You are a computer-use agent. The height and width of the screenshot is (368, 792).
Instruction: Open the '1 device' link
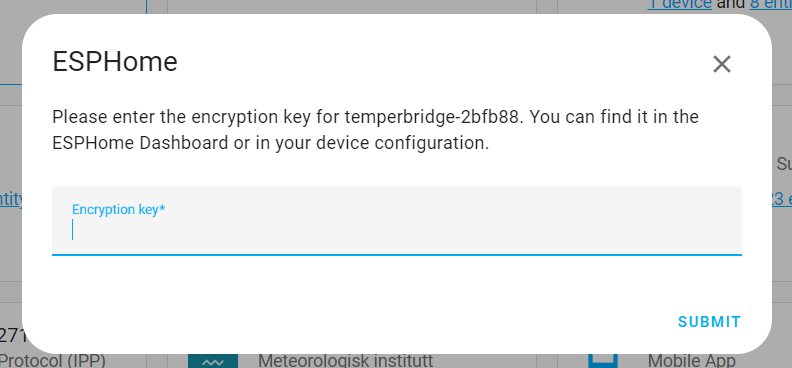coord(679,5)
